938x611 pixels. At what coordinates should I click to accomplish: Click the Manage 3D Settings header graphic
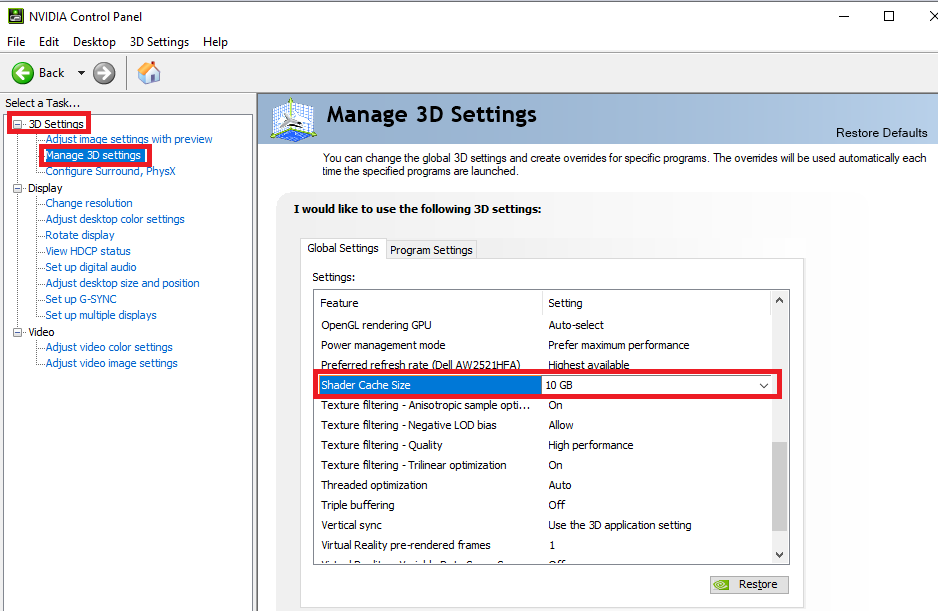coord(293,119)
